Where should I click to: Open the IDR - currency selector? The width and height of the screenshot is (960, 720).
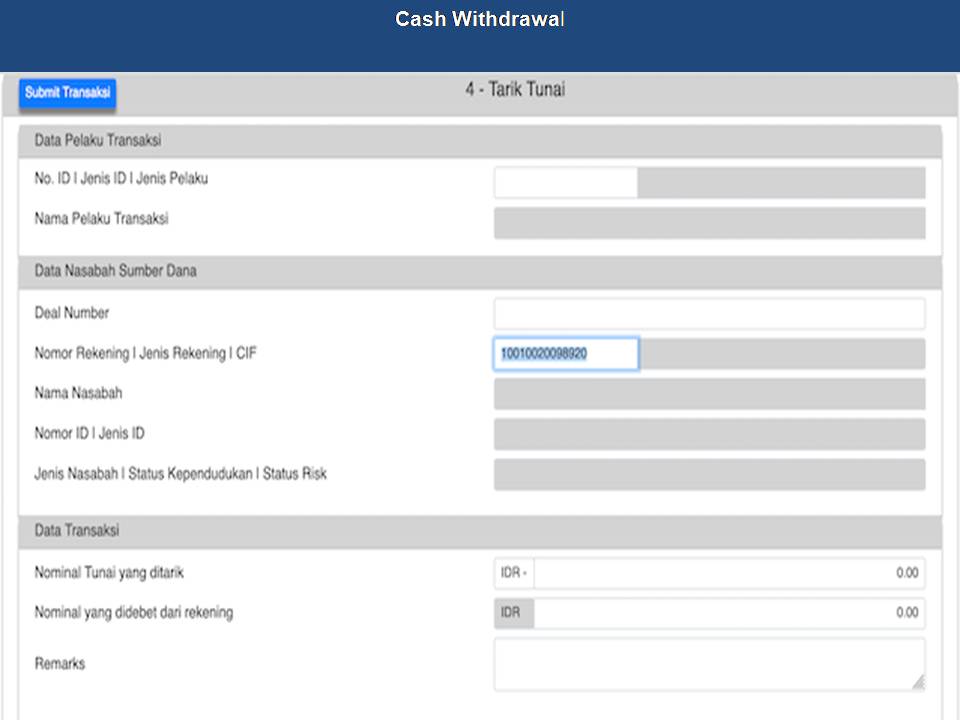coord(515,574)
